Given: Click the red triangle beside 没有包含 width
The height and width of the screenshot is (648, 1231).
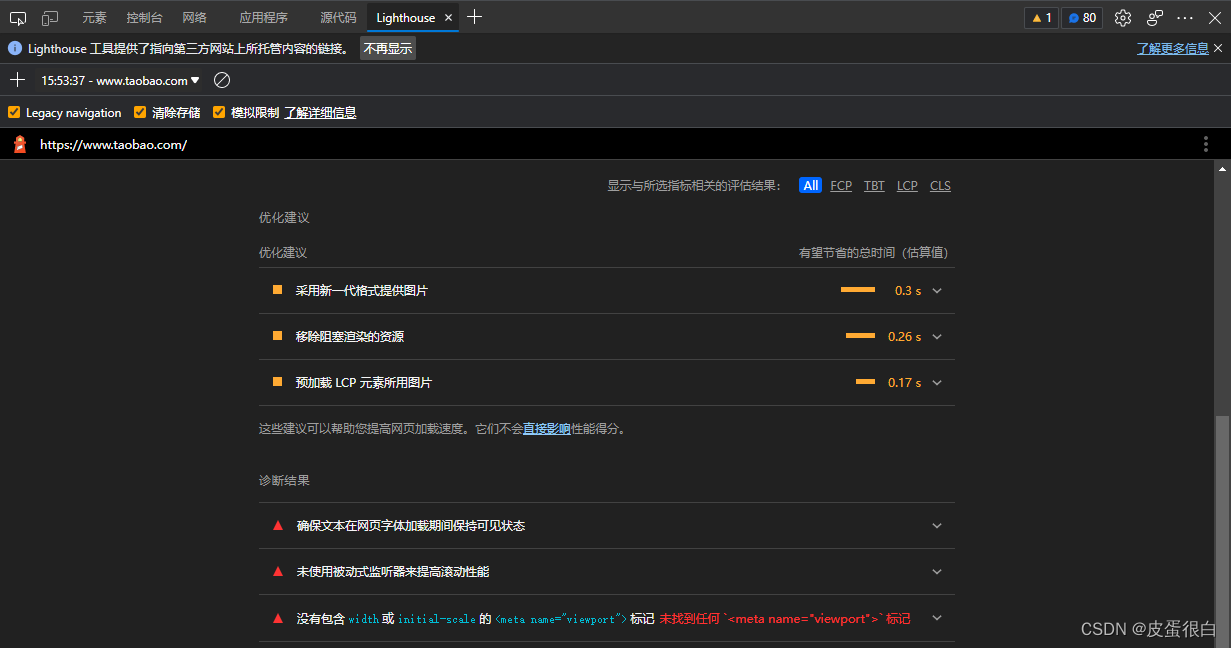Looking at the screenshot, I should [278, 618].
